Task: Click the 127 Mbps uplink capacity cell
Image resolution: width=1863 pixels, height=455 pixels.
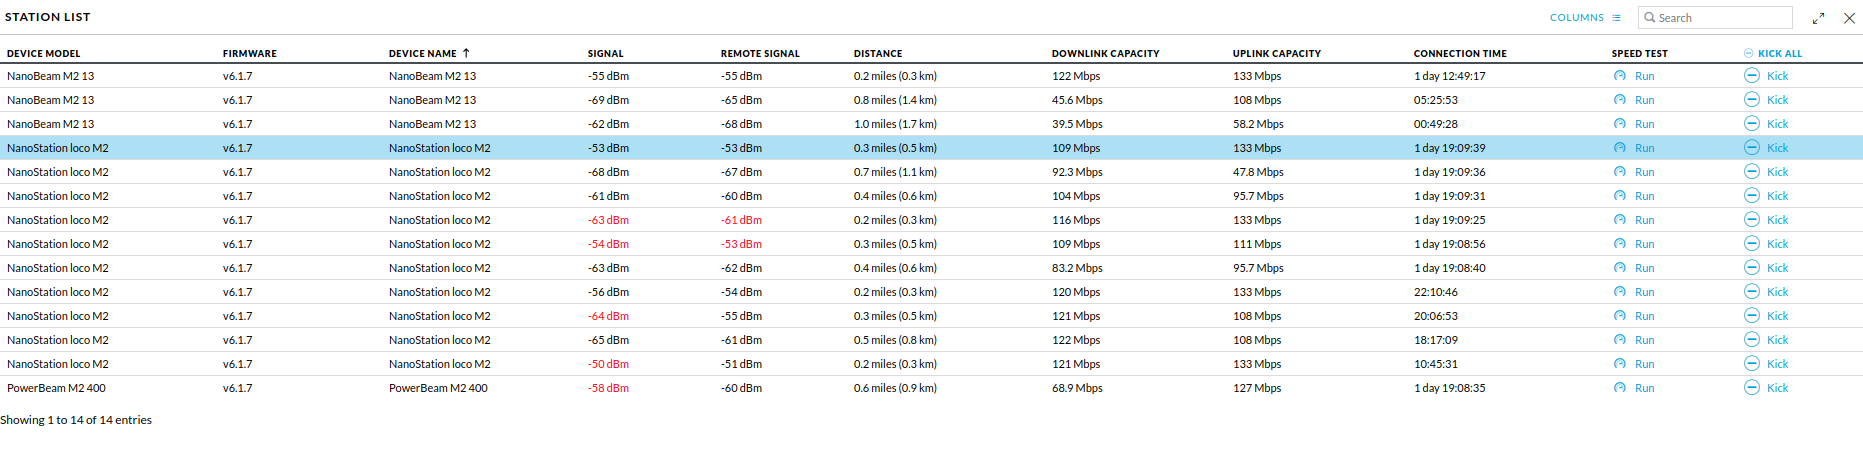Action: tap(1257, 388)
